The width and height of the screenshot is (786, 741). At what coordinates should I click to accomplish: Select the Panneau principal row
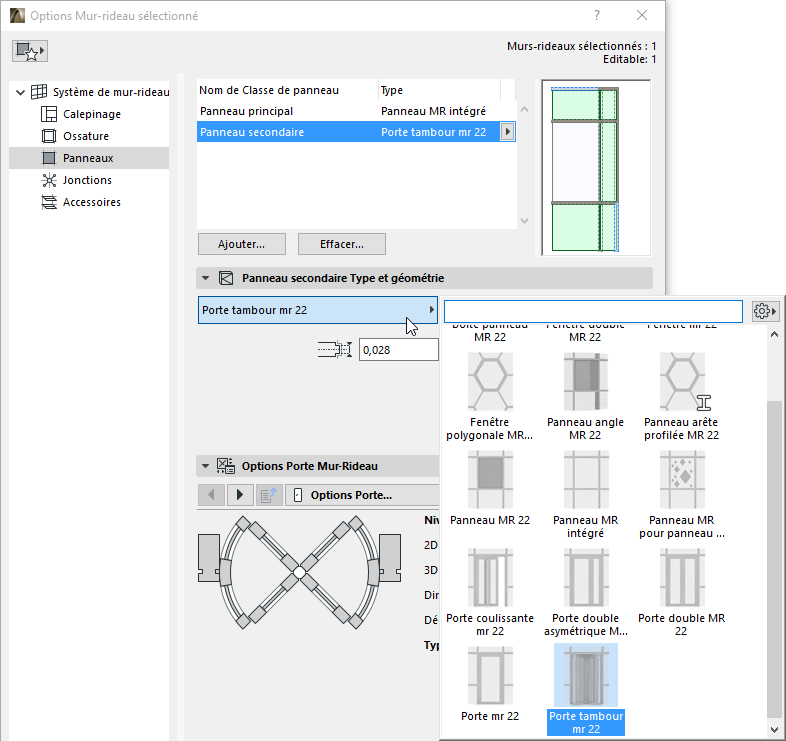coord(356,111)
